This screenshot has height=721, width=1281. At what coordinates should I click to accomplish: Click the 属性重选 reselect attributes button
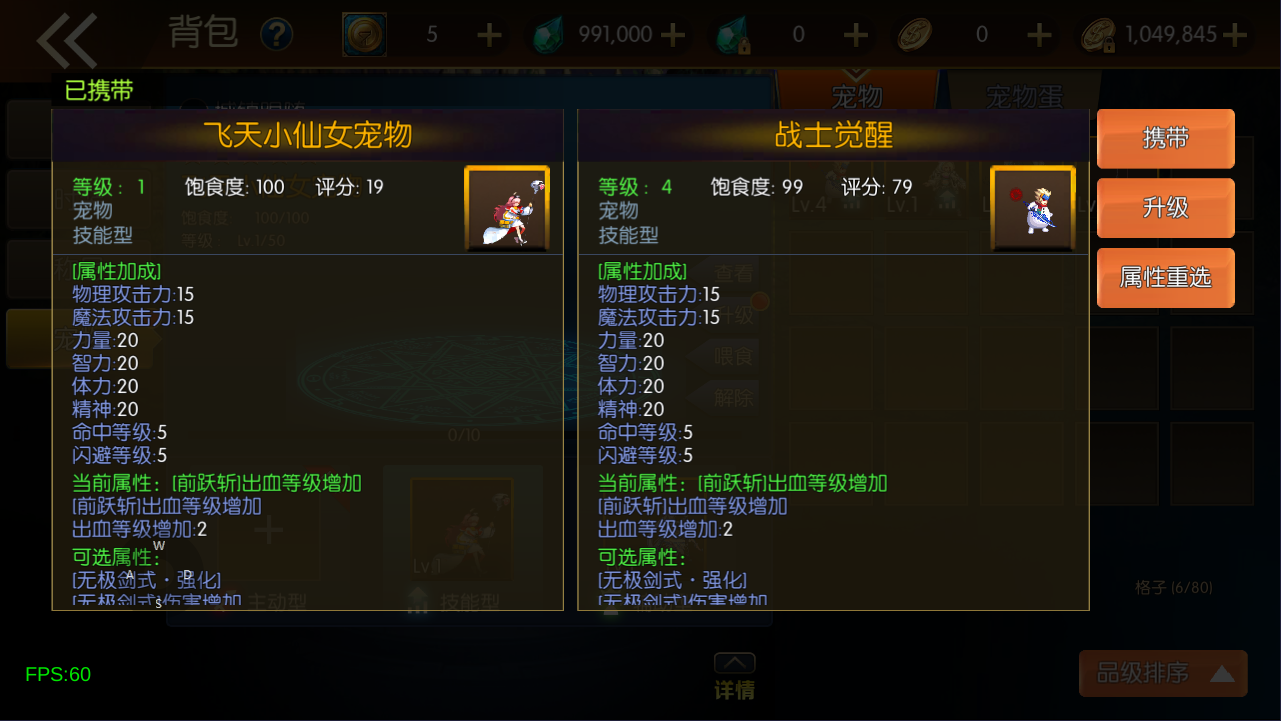pos(1166,278)
